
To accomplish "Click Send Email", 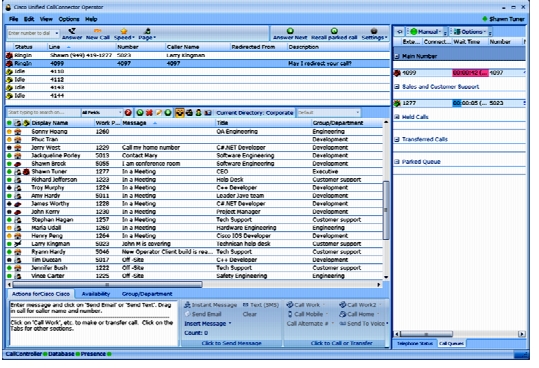I will 203,314.
